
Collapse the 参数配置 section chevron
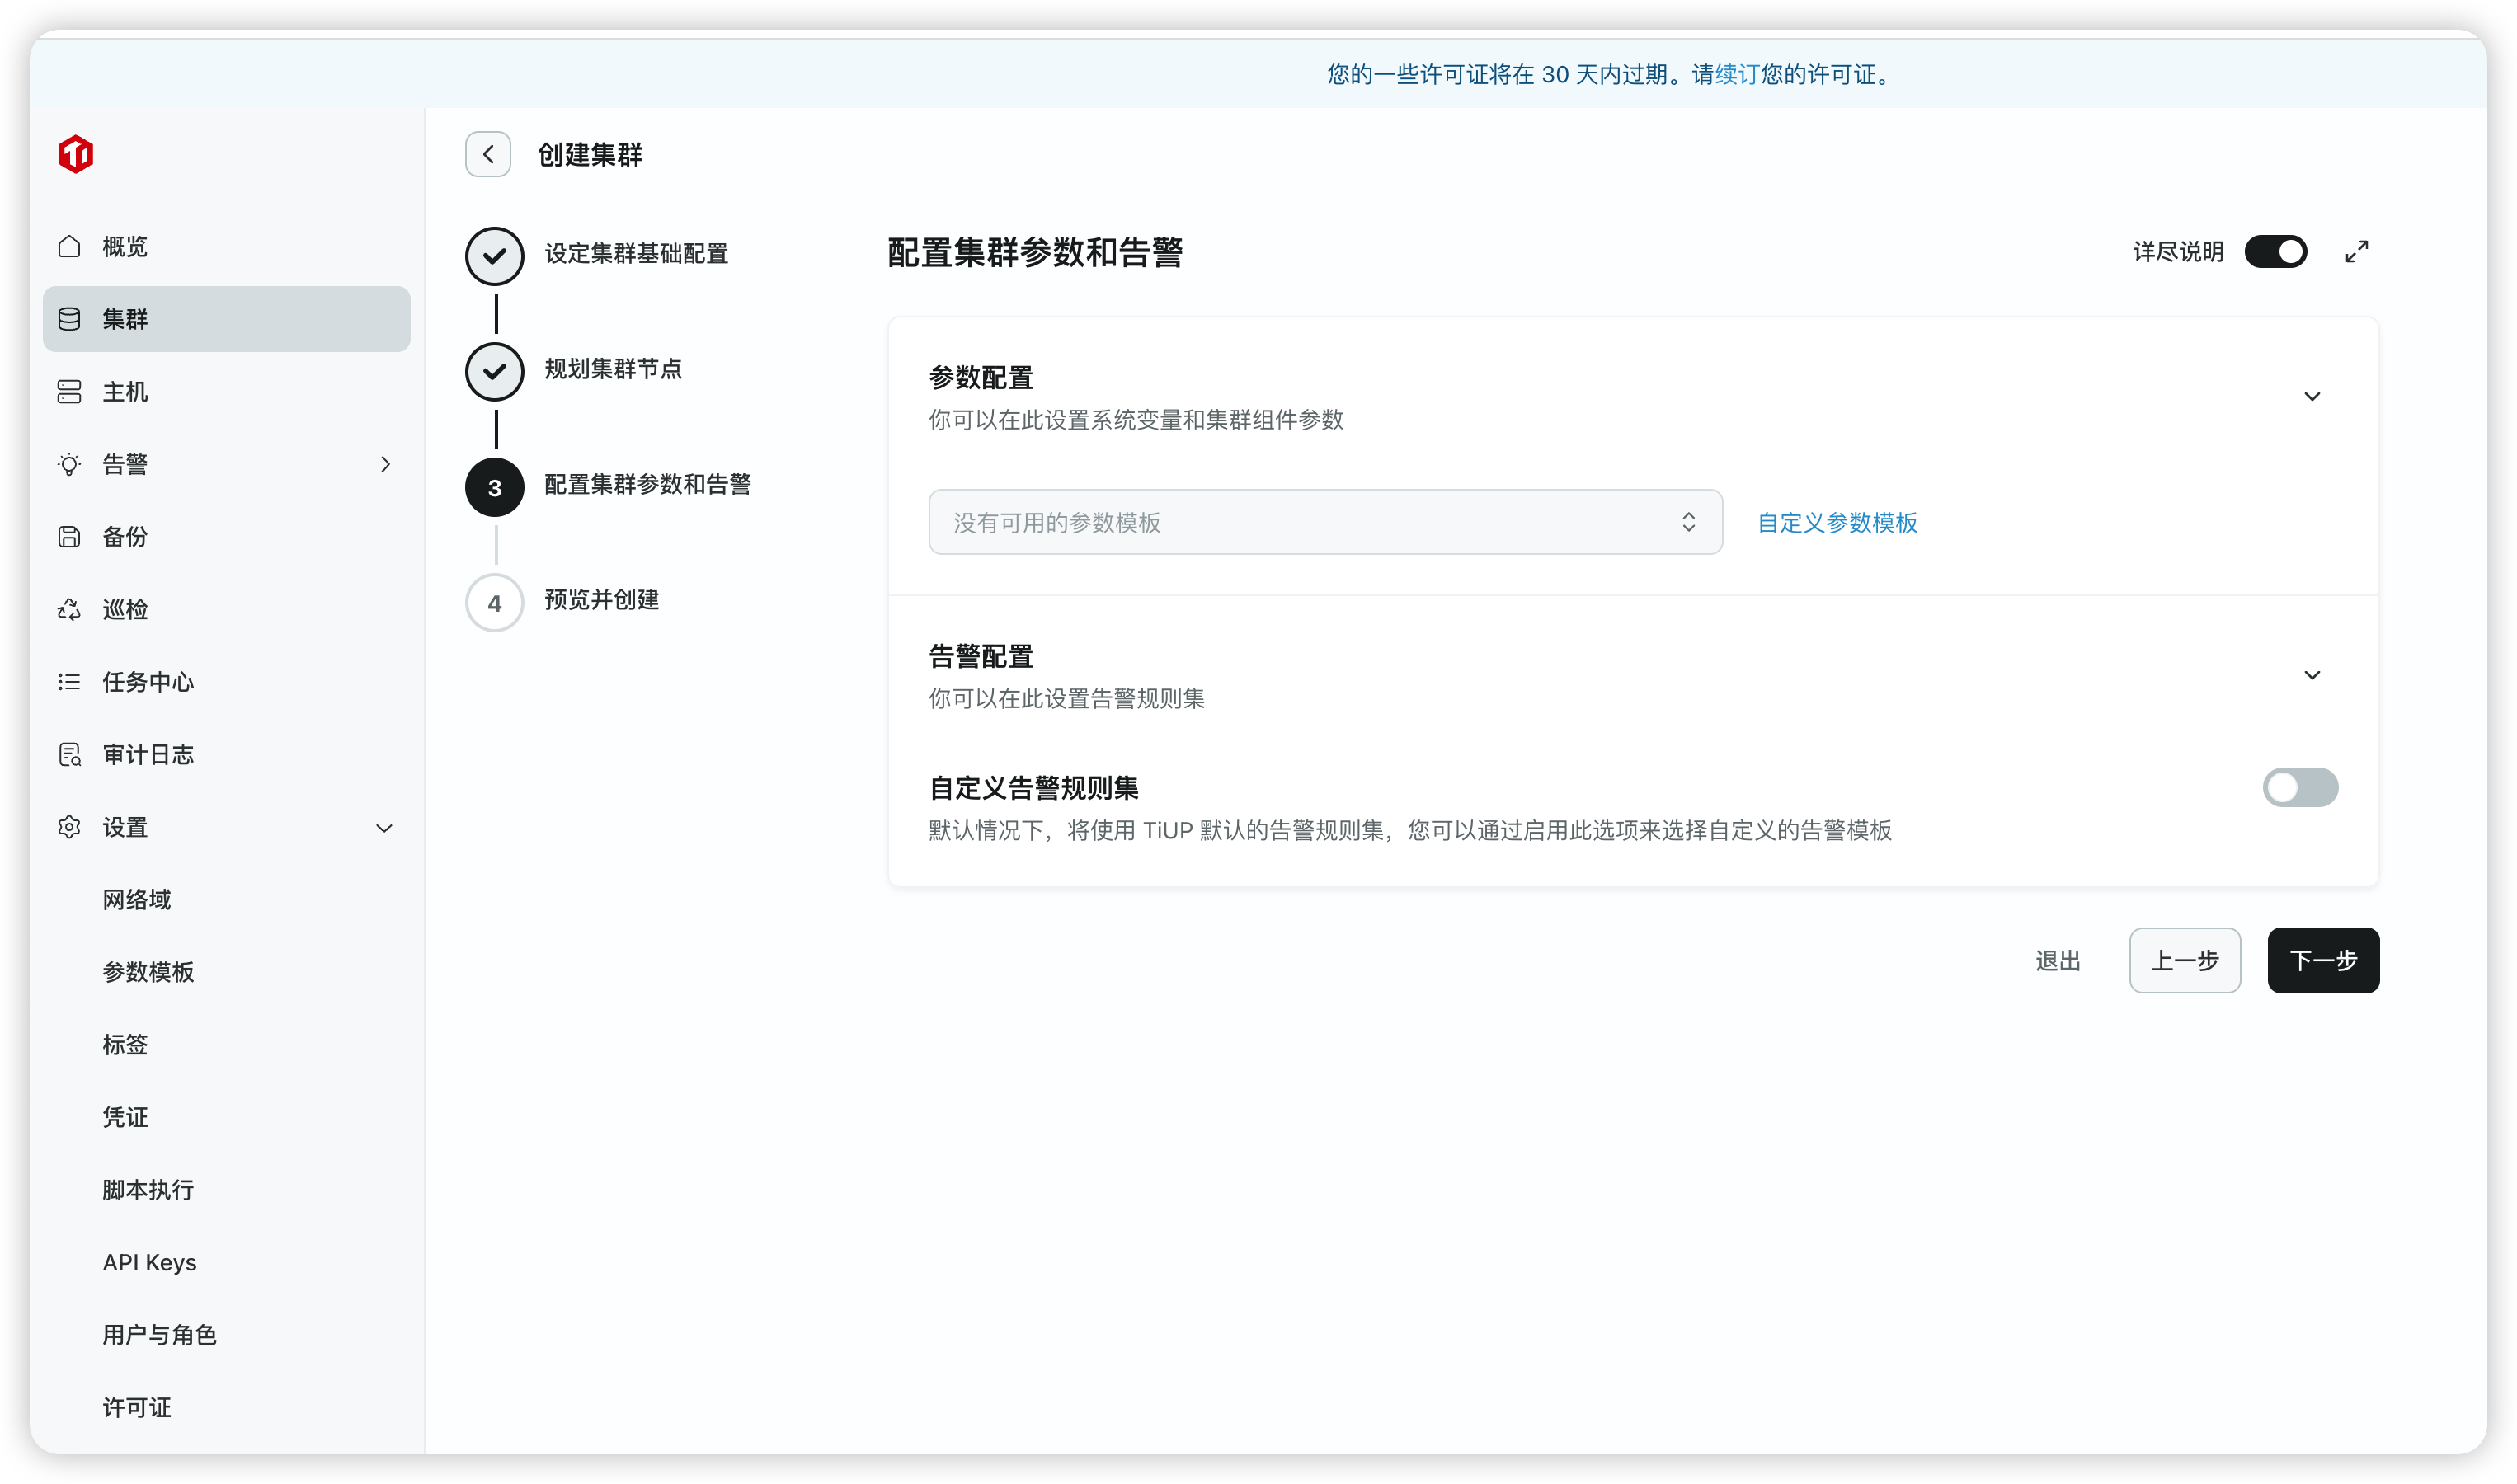[x=2311, y=397]
